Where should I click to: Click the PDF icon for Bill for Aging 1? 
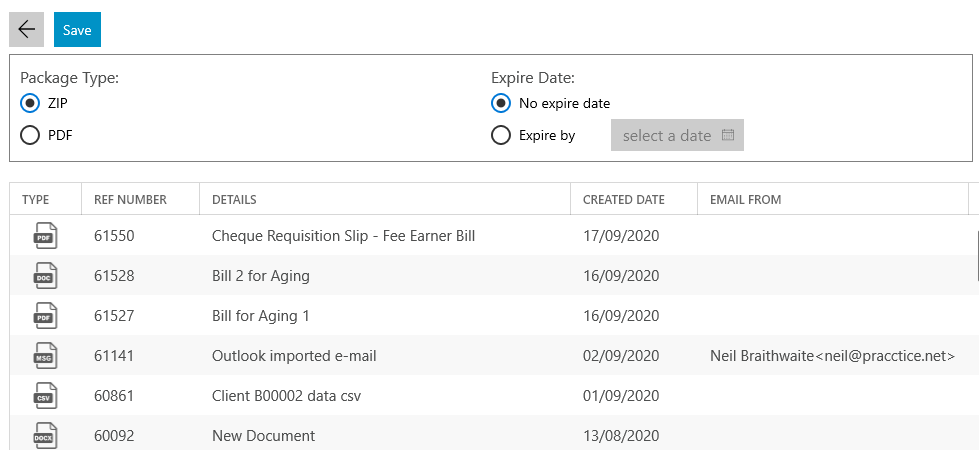[45, 316]
